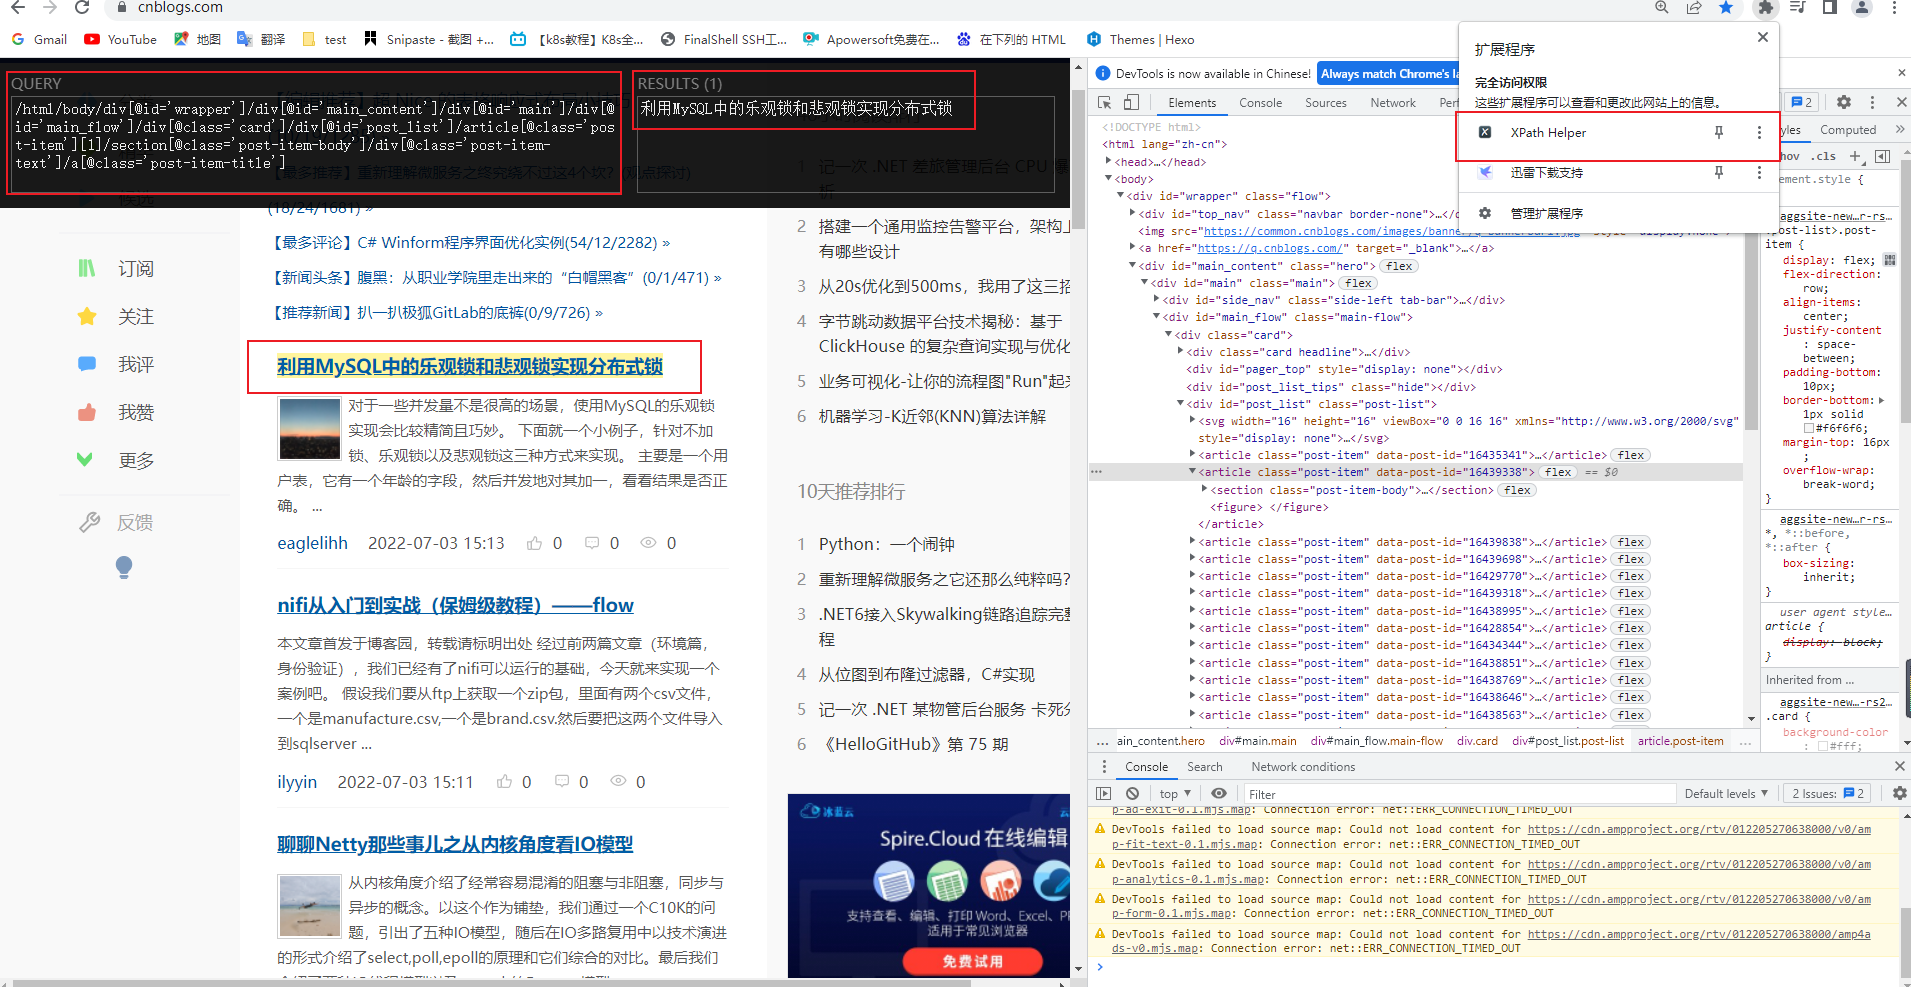Switch to the Console tab in DevTools
Image resolution: width=1911 pixels, height=987 pixels.
point(1260,103)
